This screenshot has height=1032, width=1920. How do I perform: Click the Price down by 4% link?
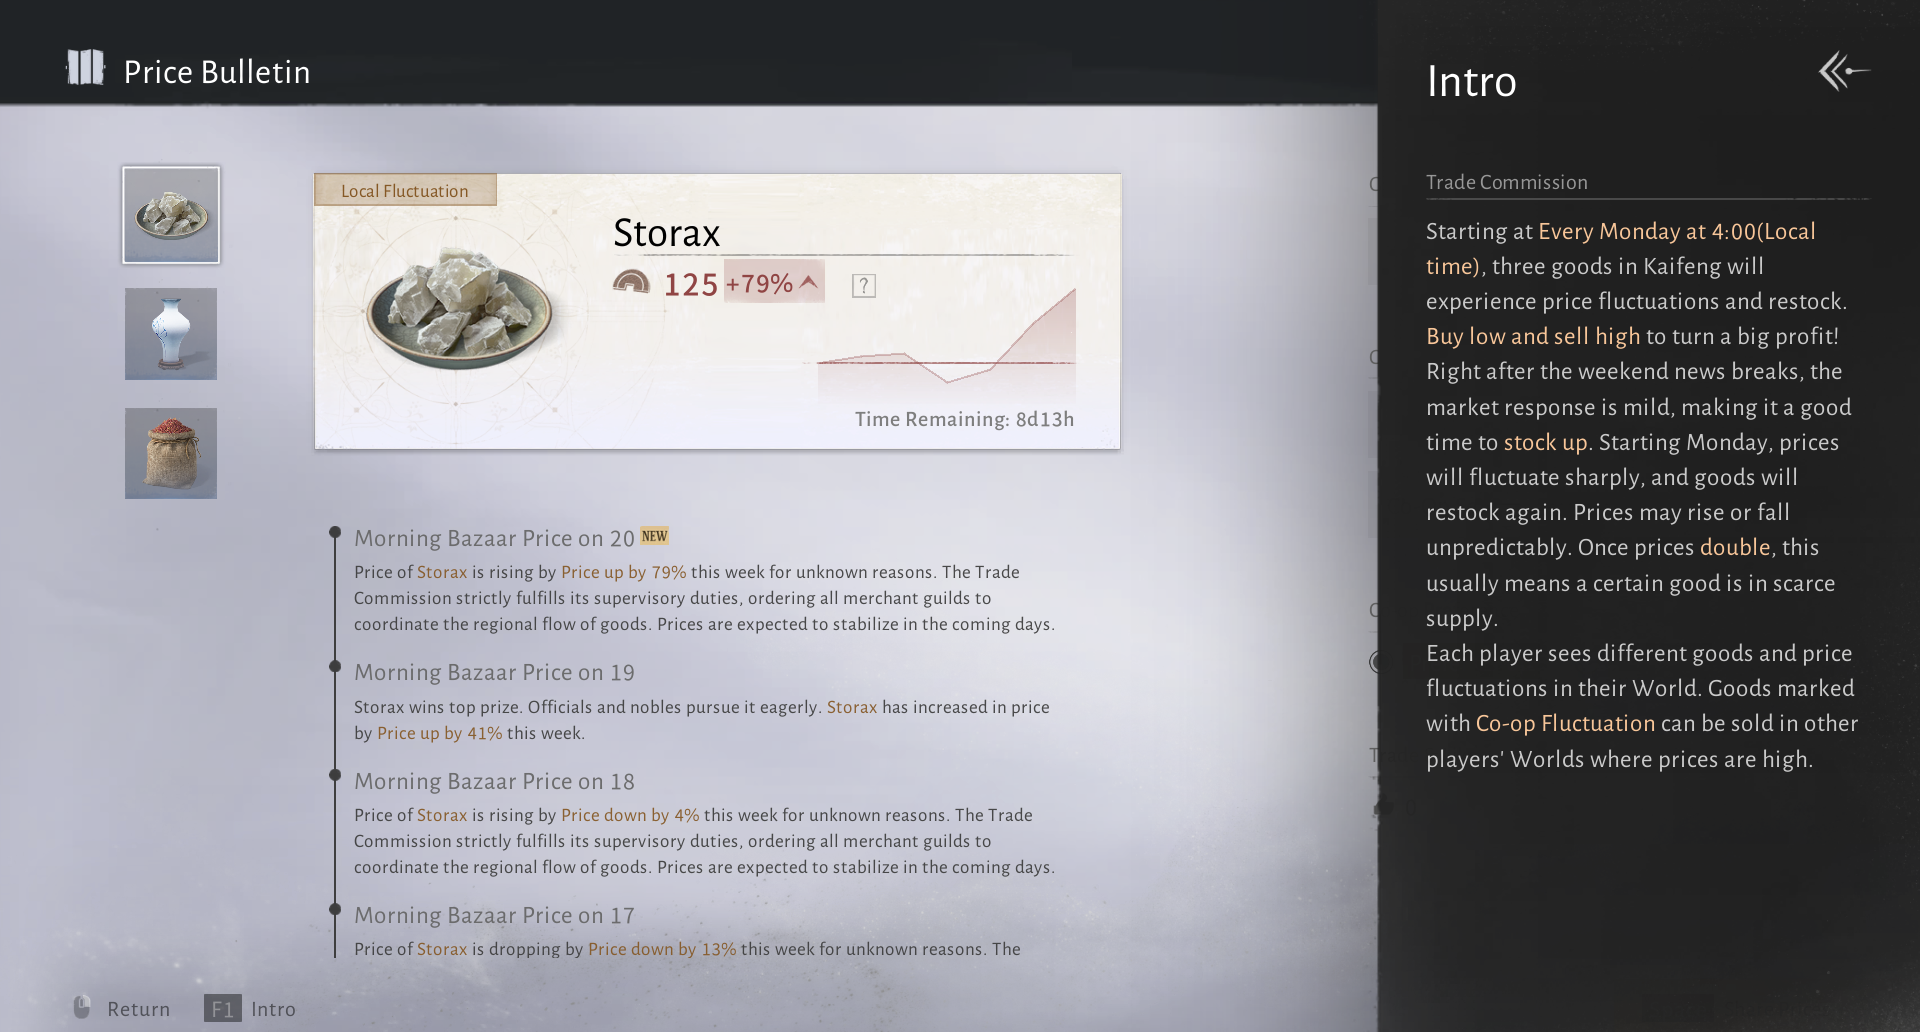pos(630,815)
